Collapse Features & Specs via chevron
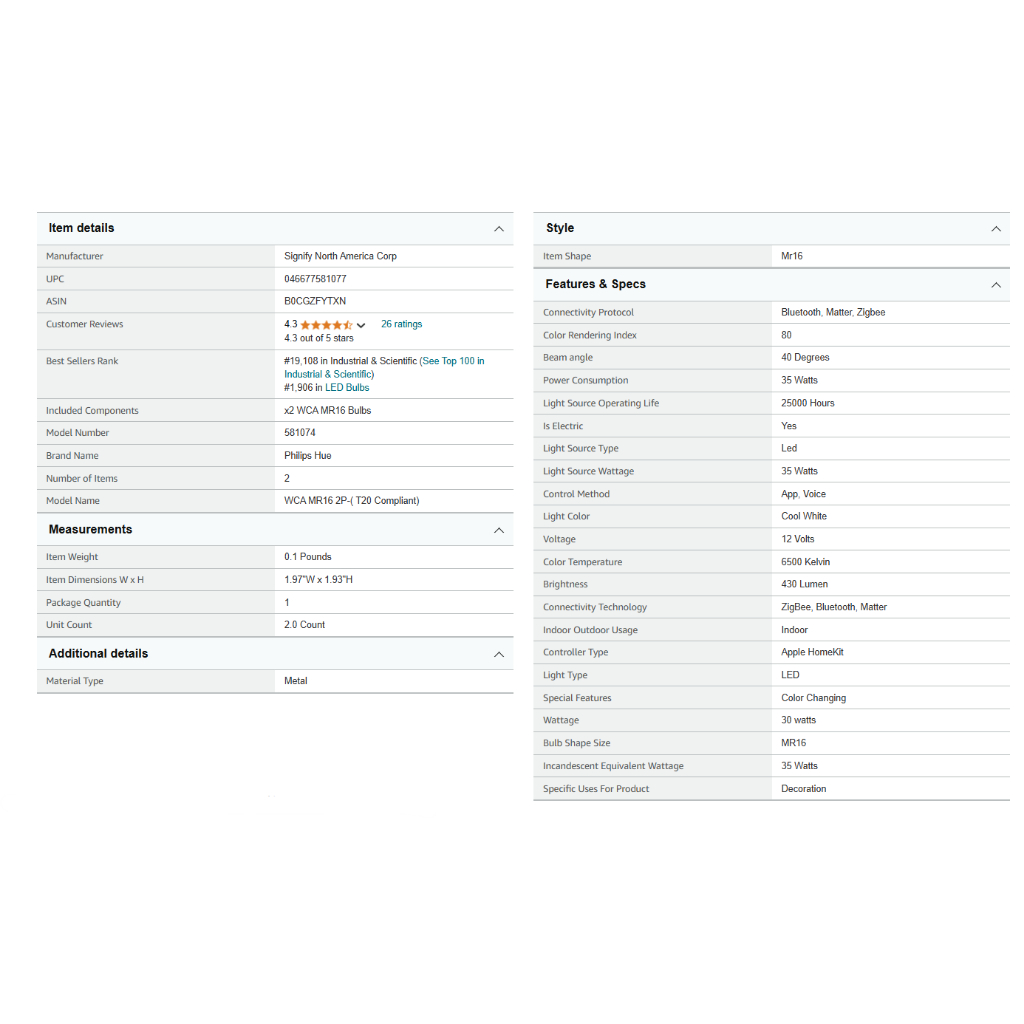This screenshot has width=1024, height=1024. coord(995,285)
